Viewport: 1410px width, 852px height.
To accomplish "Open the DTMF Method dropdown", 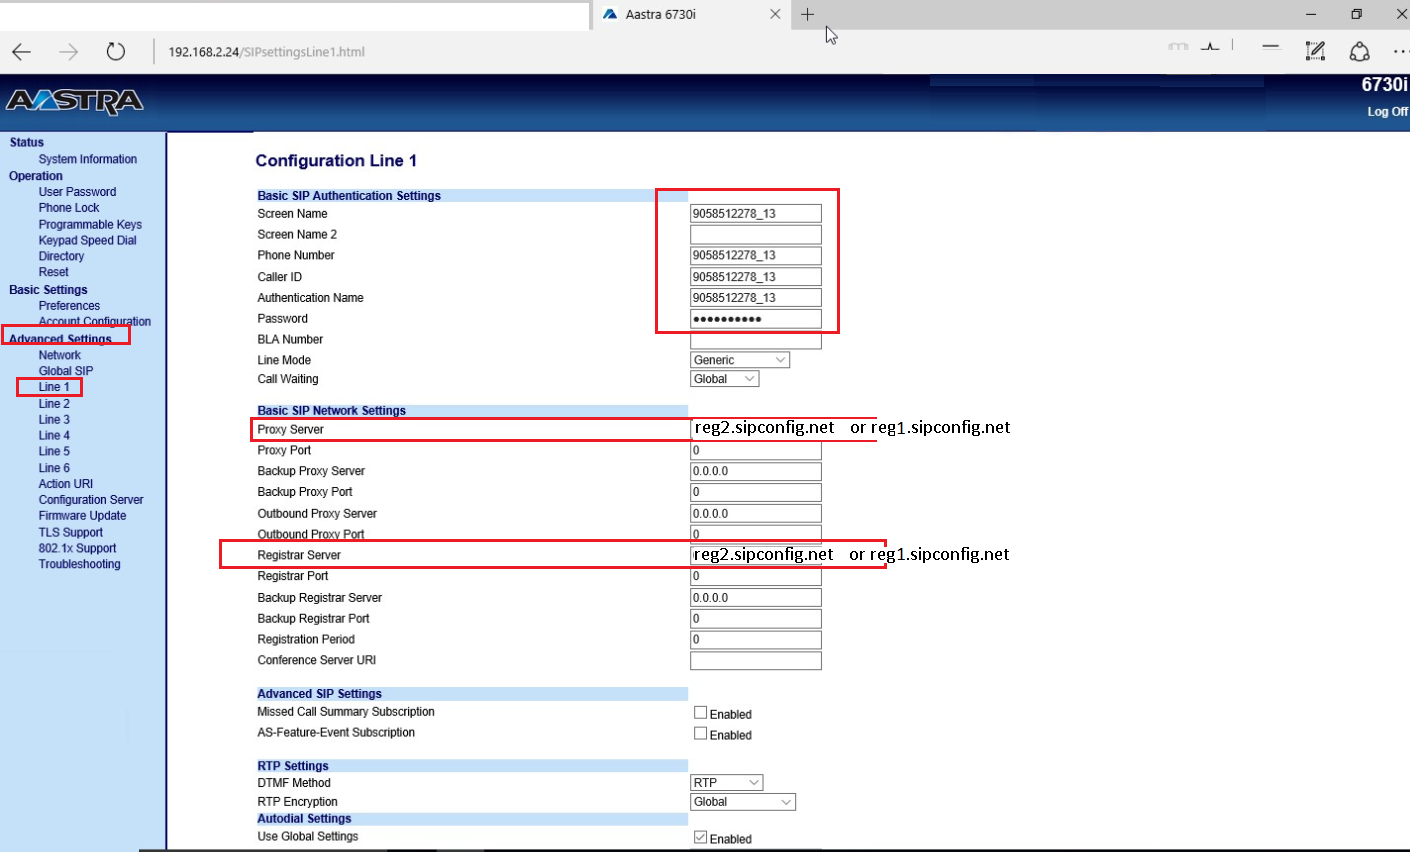I will pyautogui.click(x=727, y=783).
